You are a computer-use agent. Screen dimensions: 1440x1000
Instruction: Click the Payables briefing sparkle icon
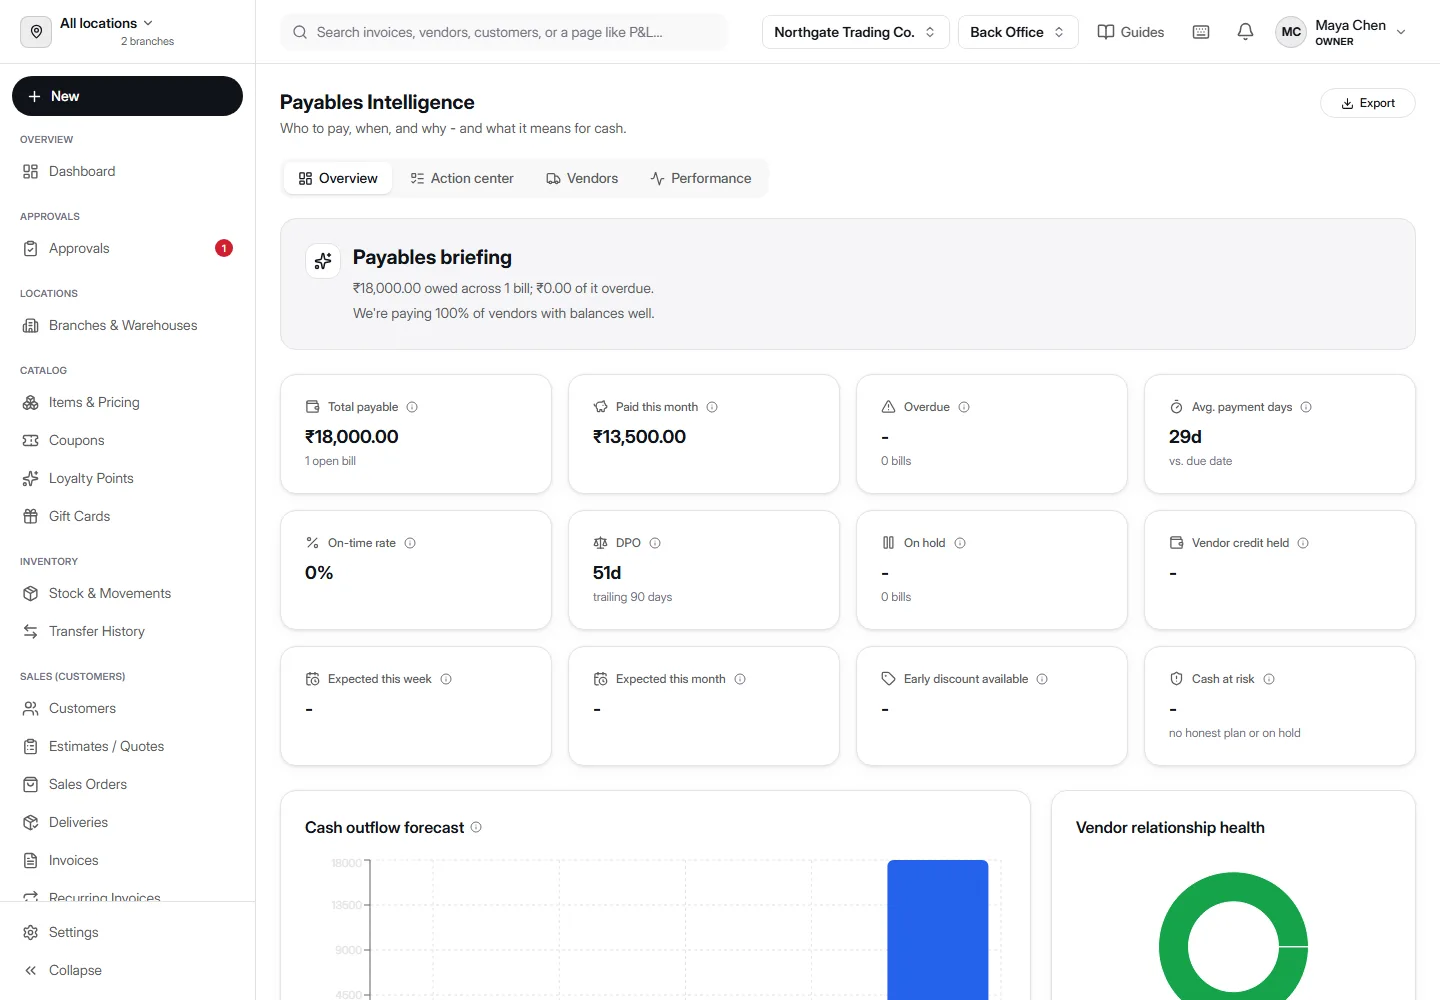pyautogui.click(x=323, y=261)
